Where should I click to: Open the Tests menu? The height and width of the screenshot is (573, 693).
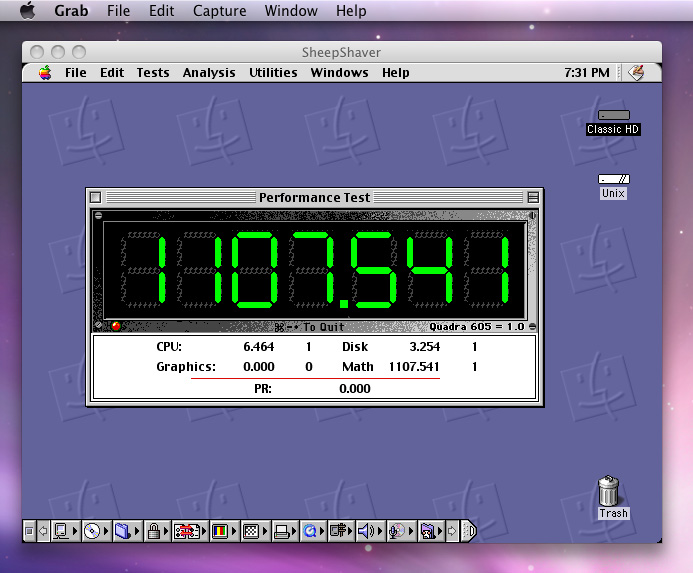(x=153, y=73)
